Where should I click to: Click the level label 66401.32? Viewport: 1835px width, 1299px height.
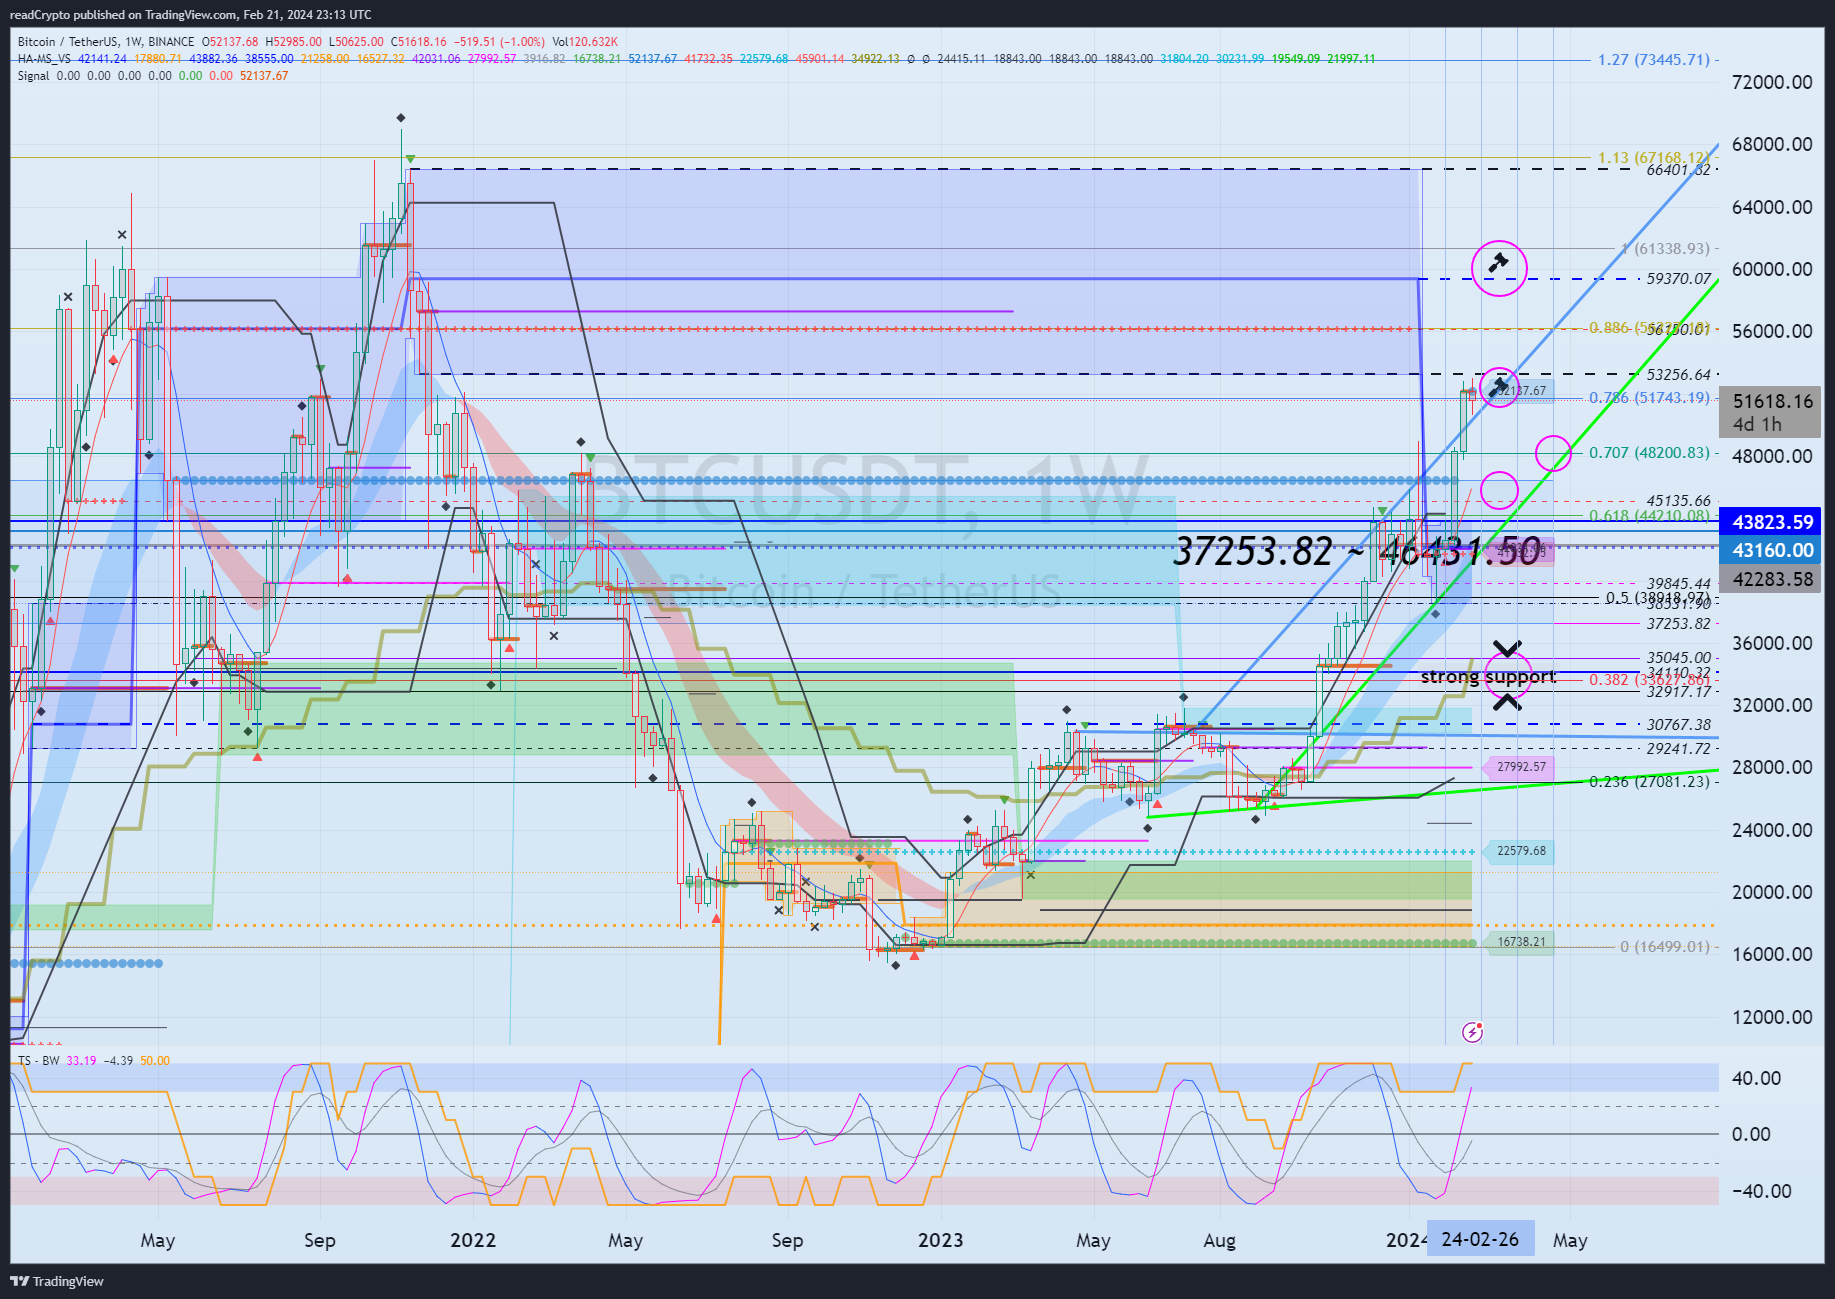click(x=1679, y=170)
